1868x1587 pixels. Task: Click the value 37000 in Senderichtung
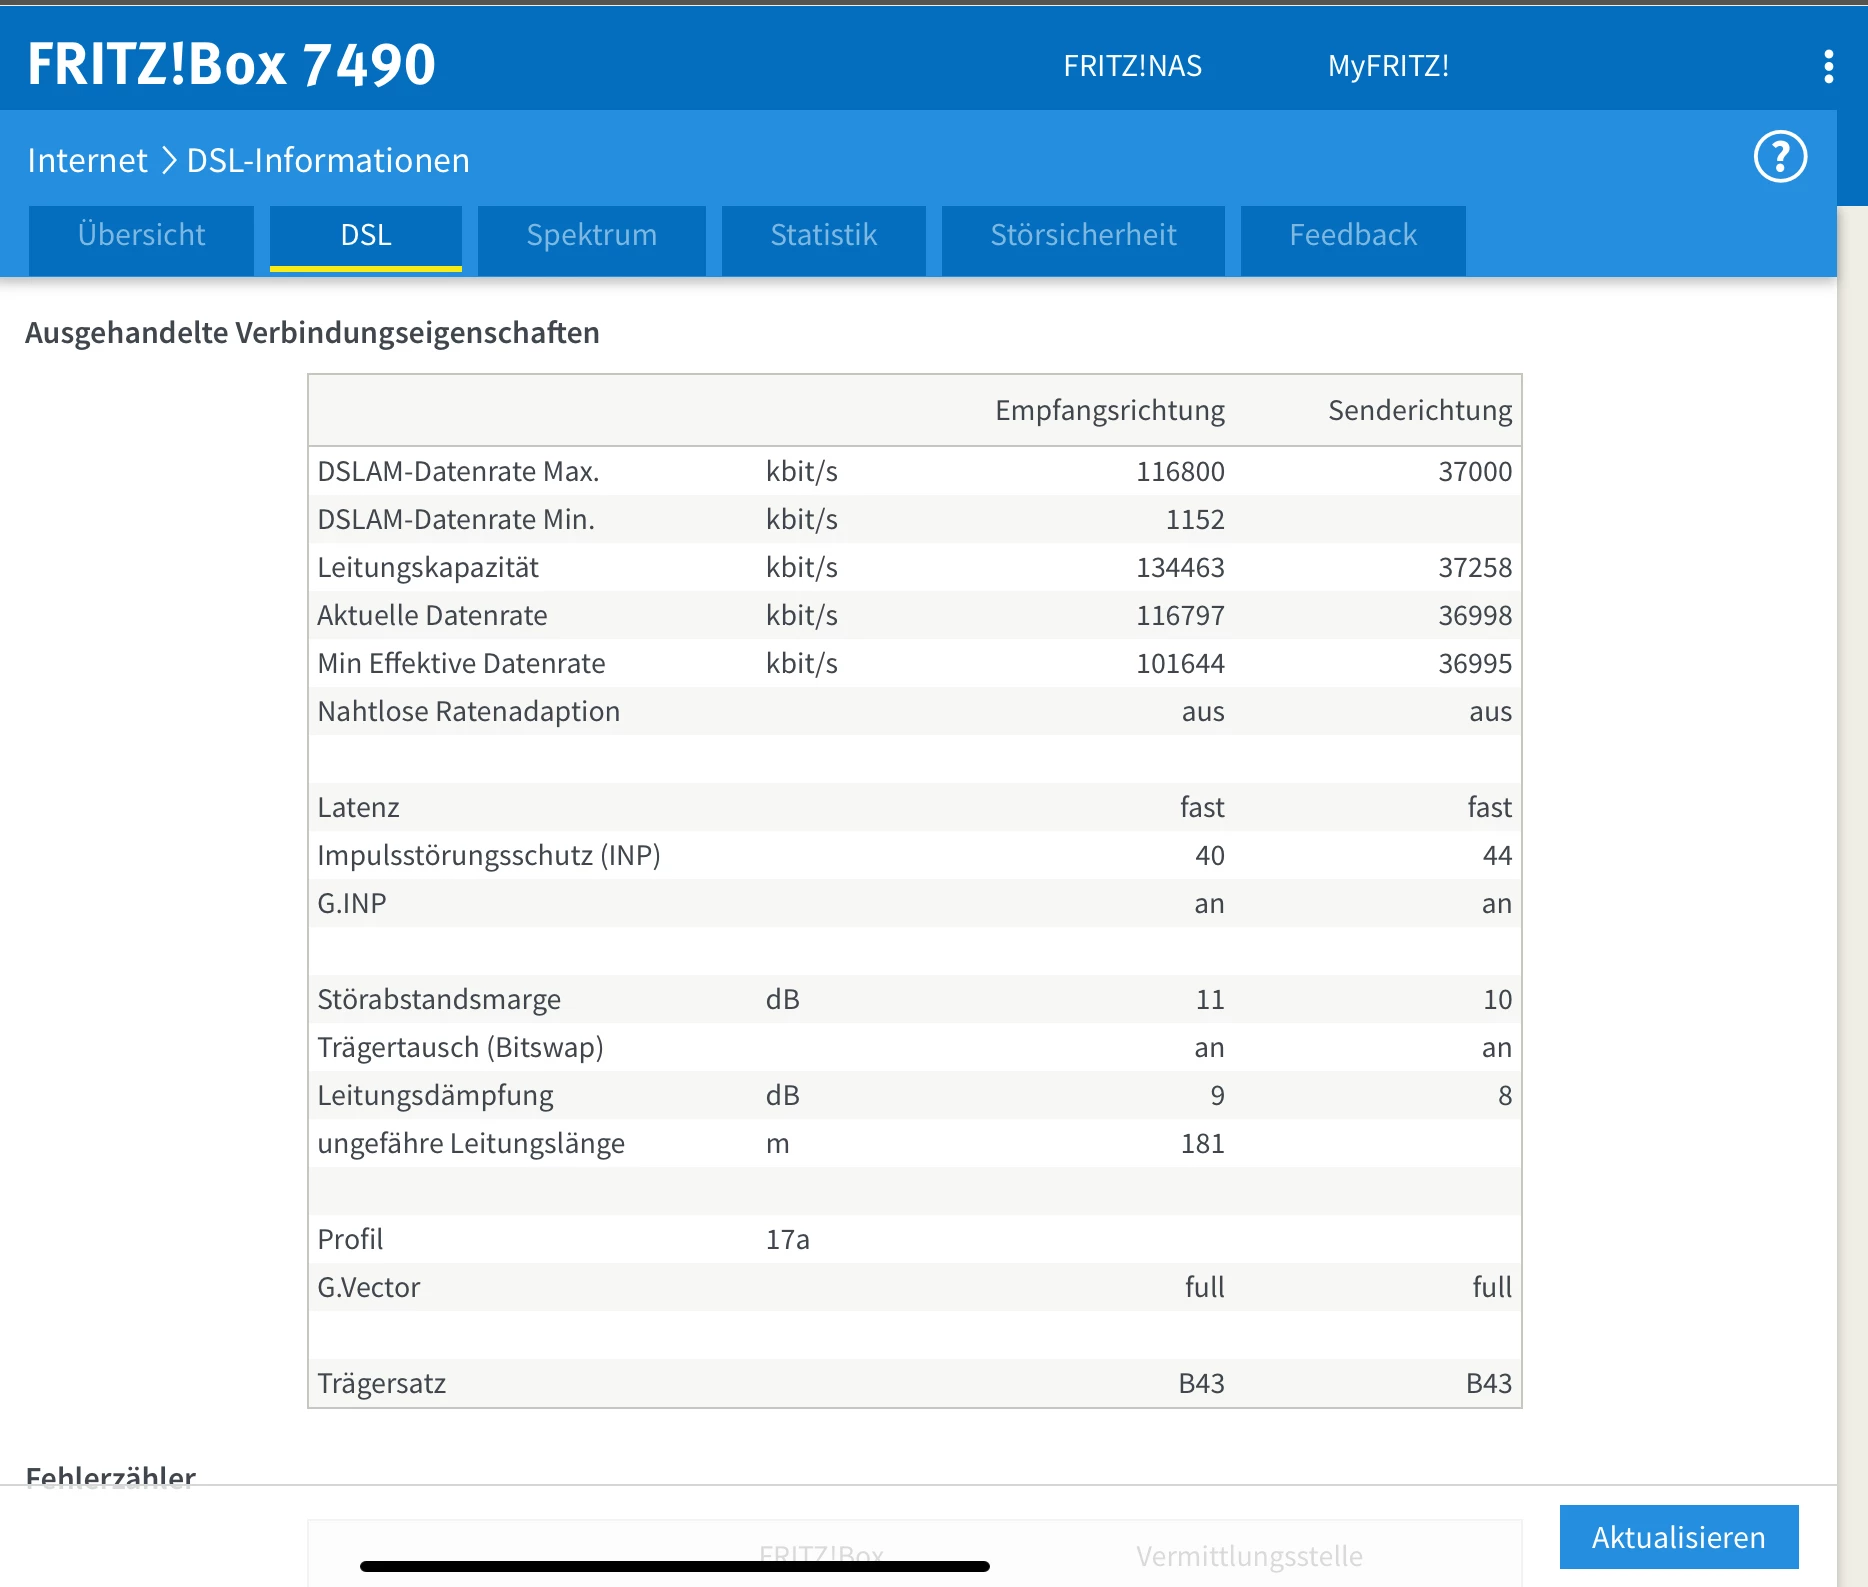1475,471
